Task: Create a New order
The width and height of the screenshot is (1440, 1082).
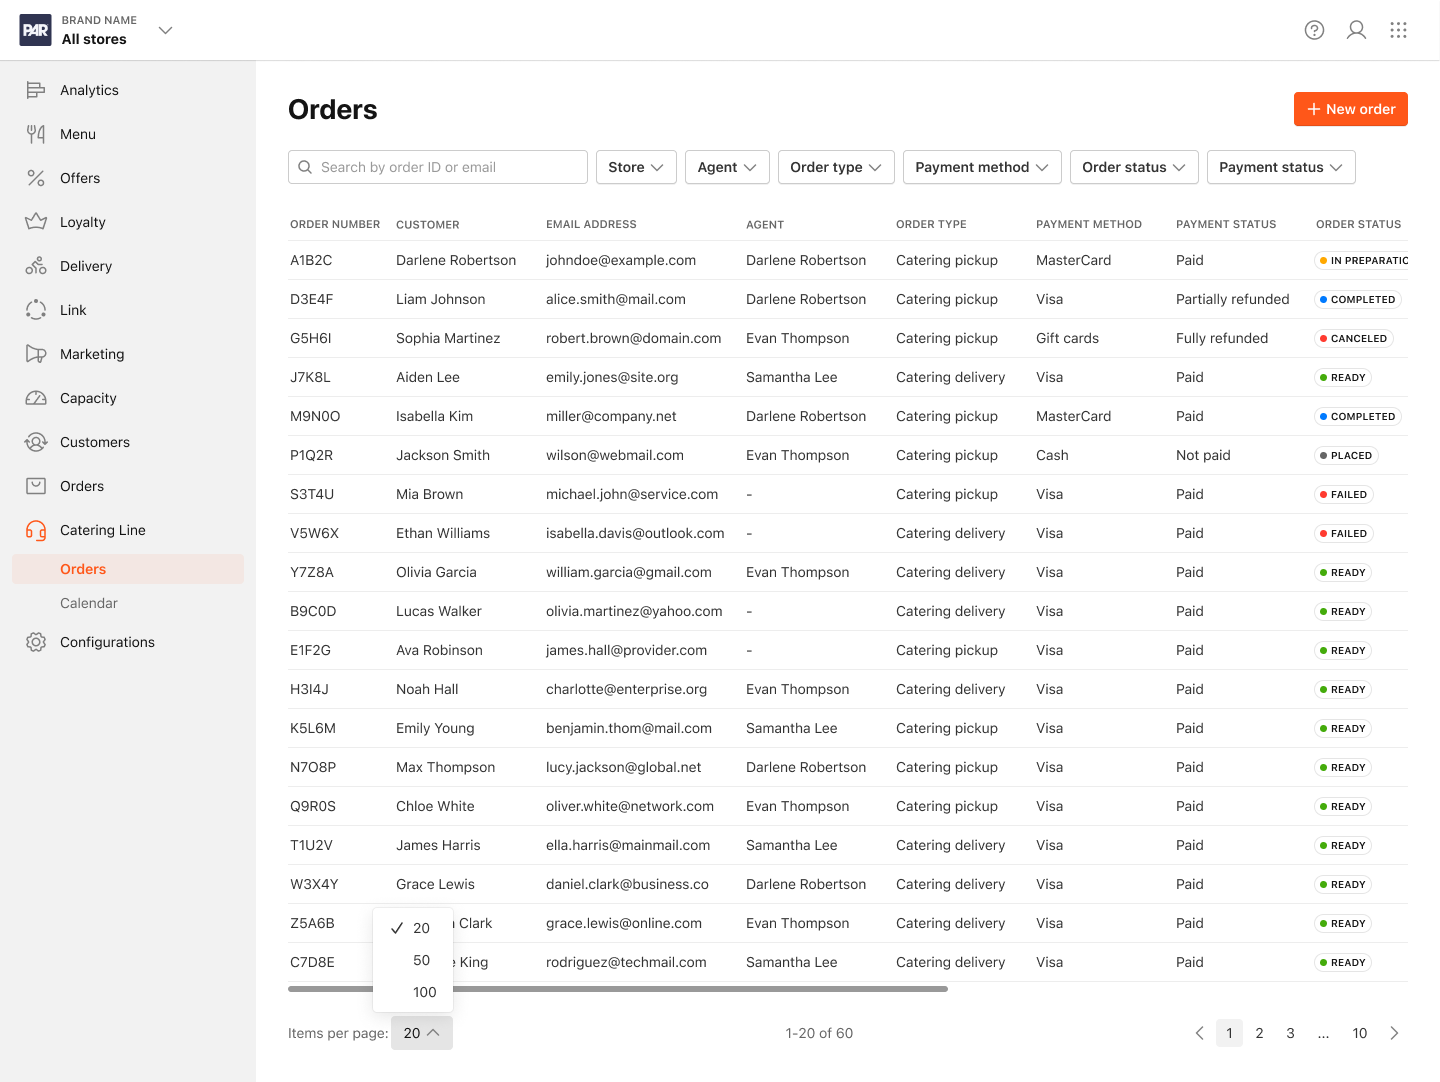Action: tap(1351, 109)
